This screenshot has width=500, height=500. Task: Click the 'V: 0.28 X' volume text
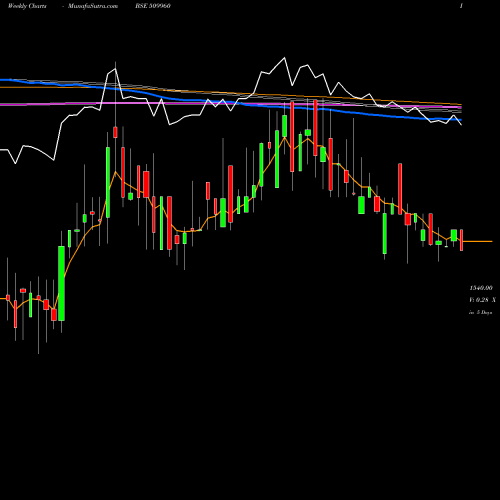pyautogui.click(x=482, y=300)
